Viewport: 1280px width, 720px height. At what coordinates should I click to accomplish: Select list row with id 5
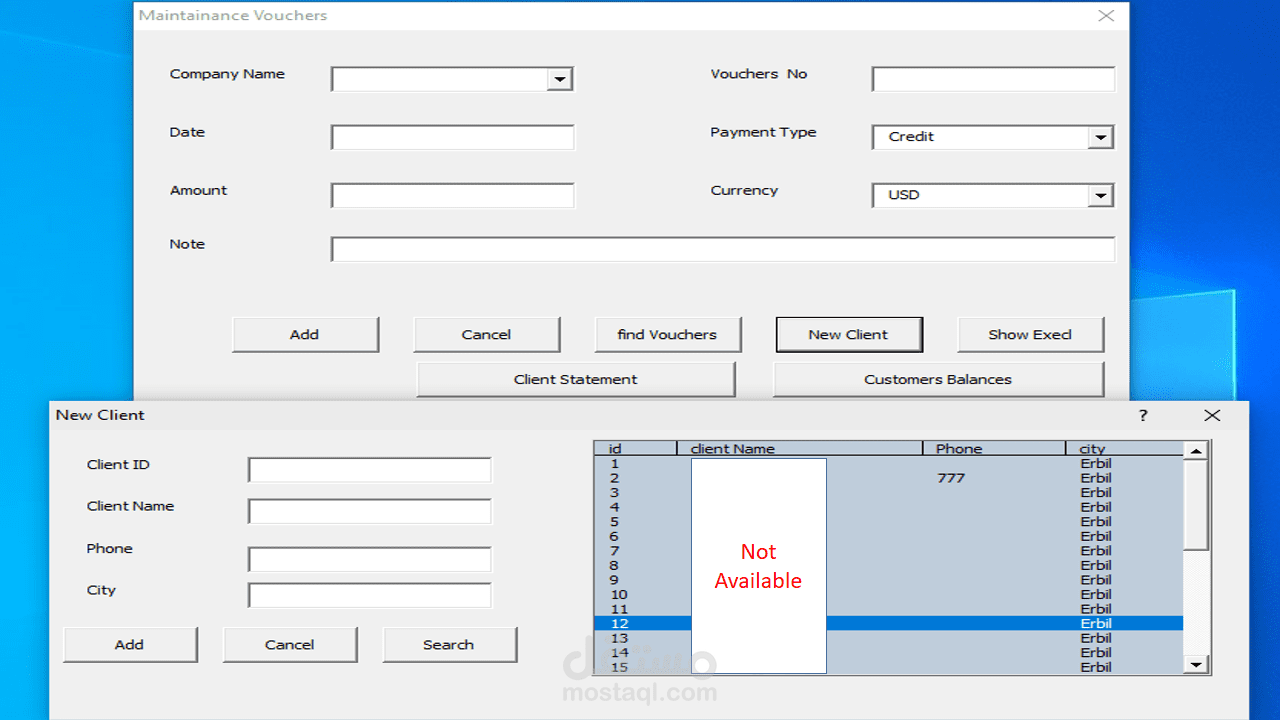(889, 522)
